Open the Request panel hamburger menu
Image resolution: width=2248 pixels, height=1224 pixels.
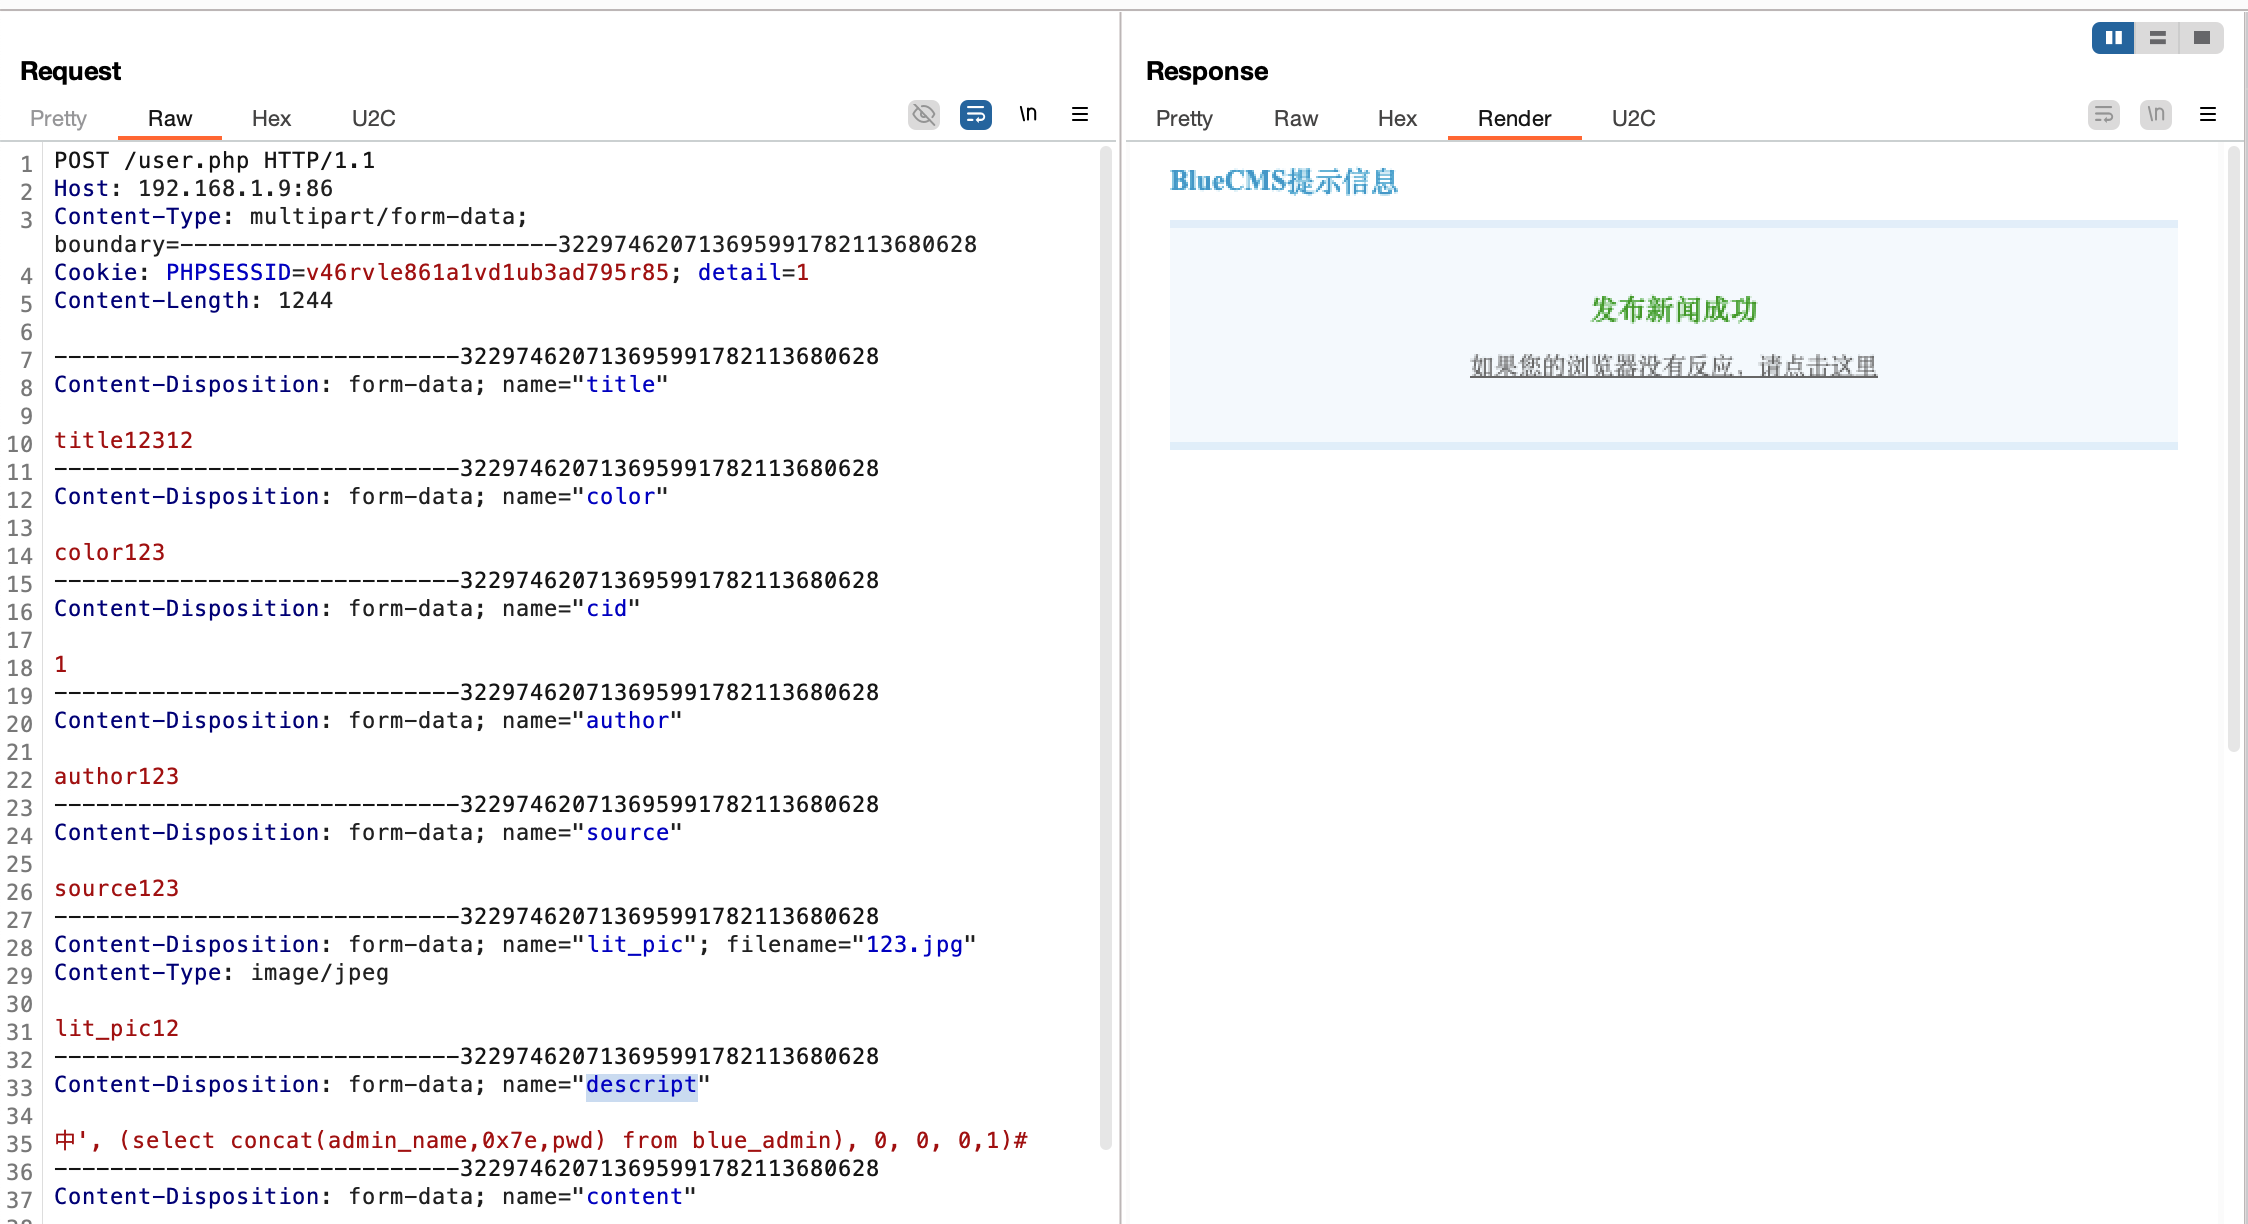tap(1080, 114)
